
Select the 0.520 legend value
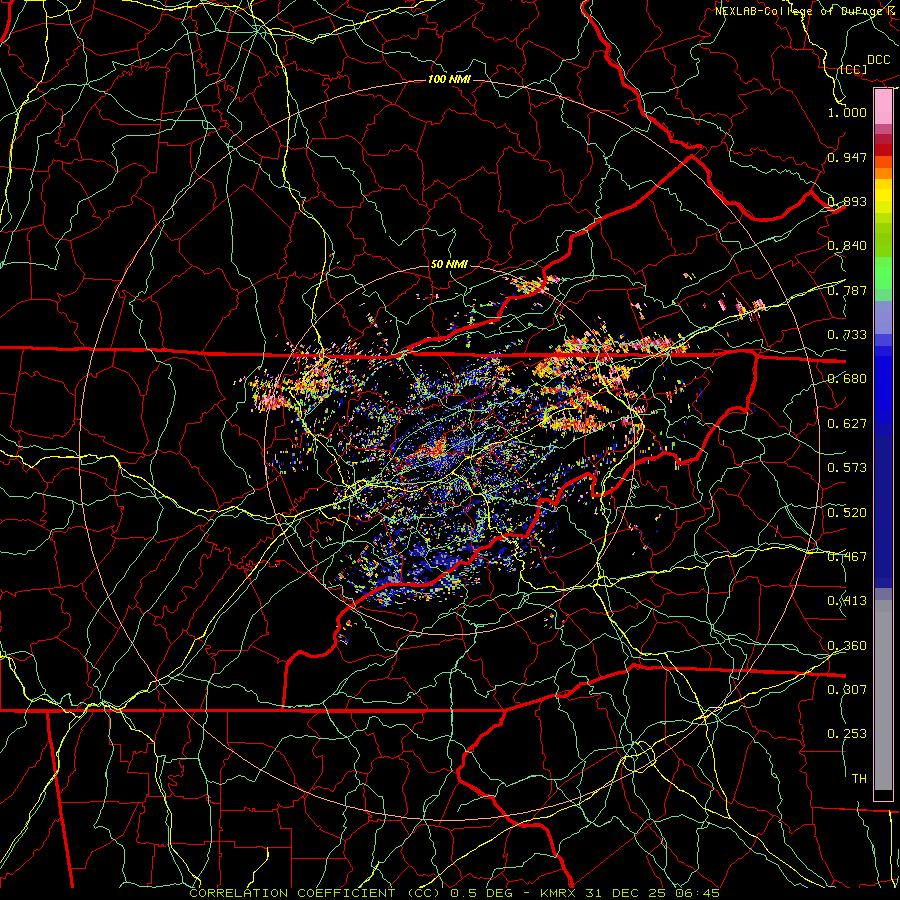click(847, 513)
